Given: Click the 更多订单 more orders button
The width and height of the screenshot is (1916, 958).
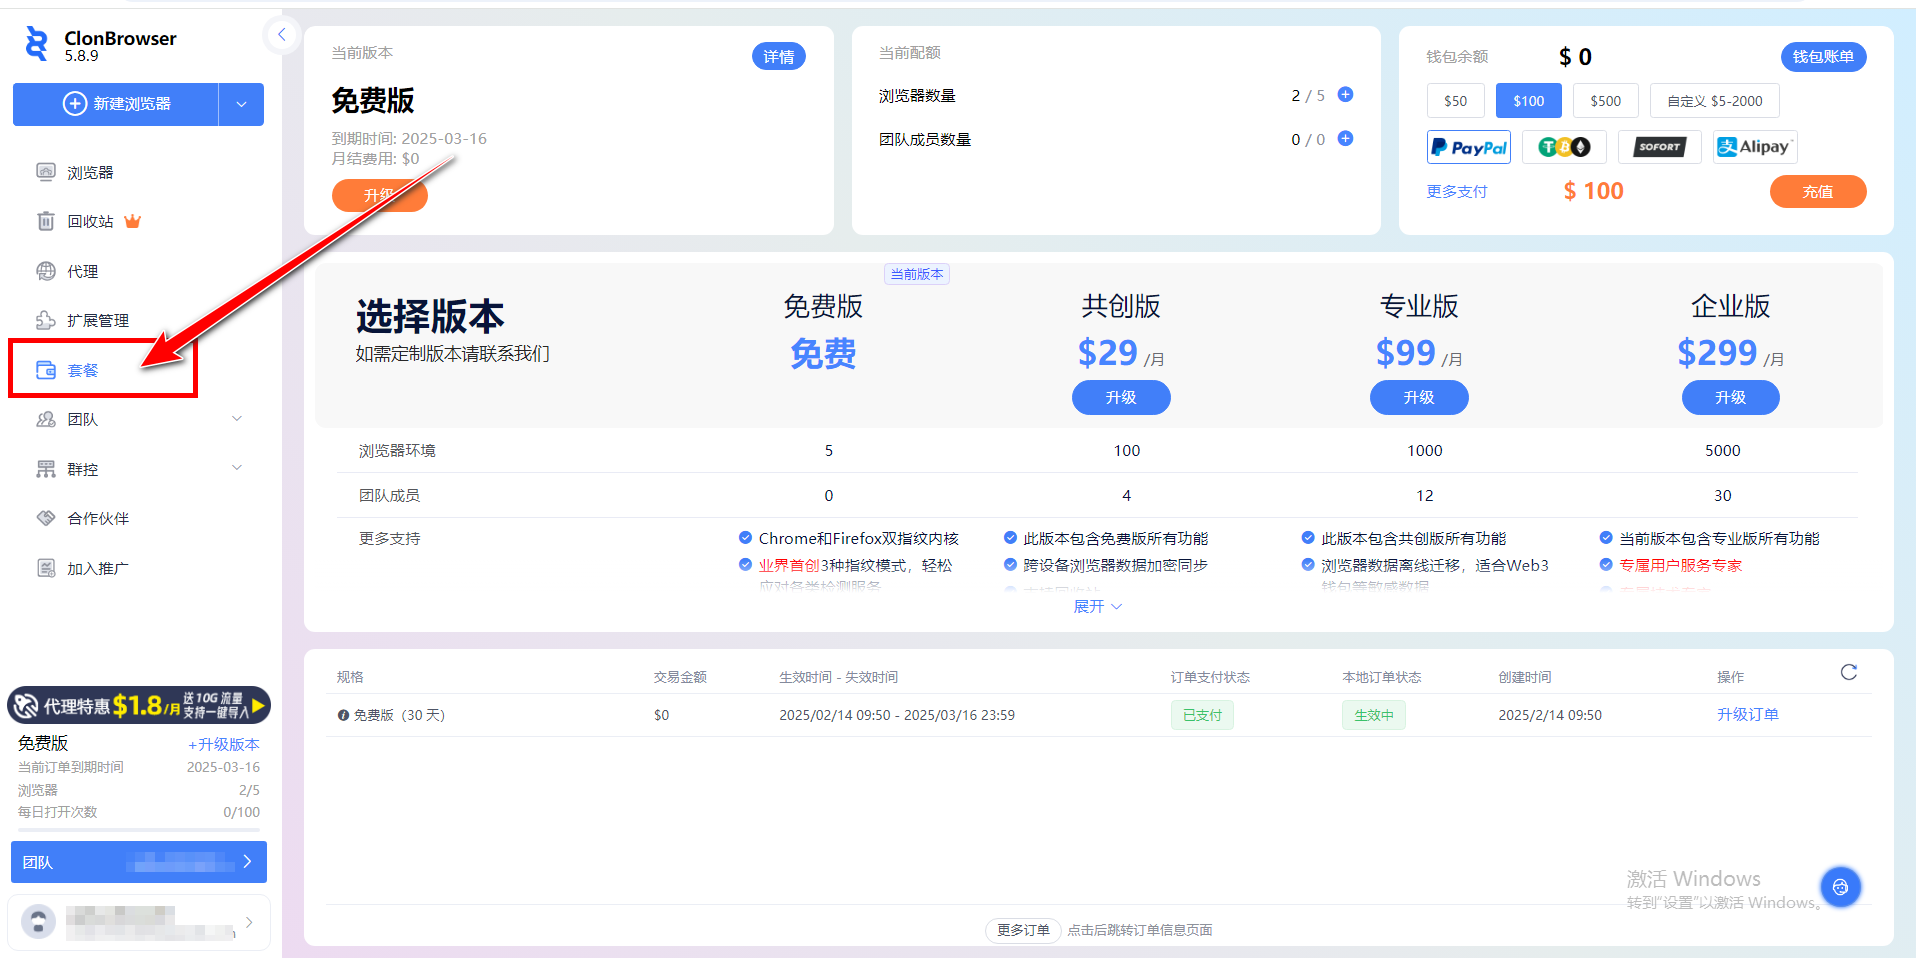Looking at the screenshot, I should pos(1023,930).
